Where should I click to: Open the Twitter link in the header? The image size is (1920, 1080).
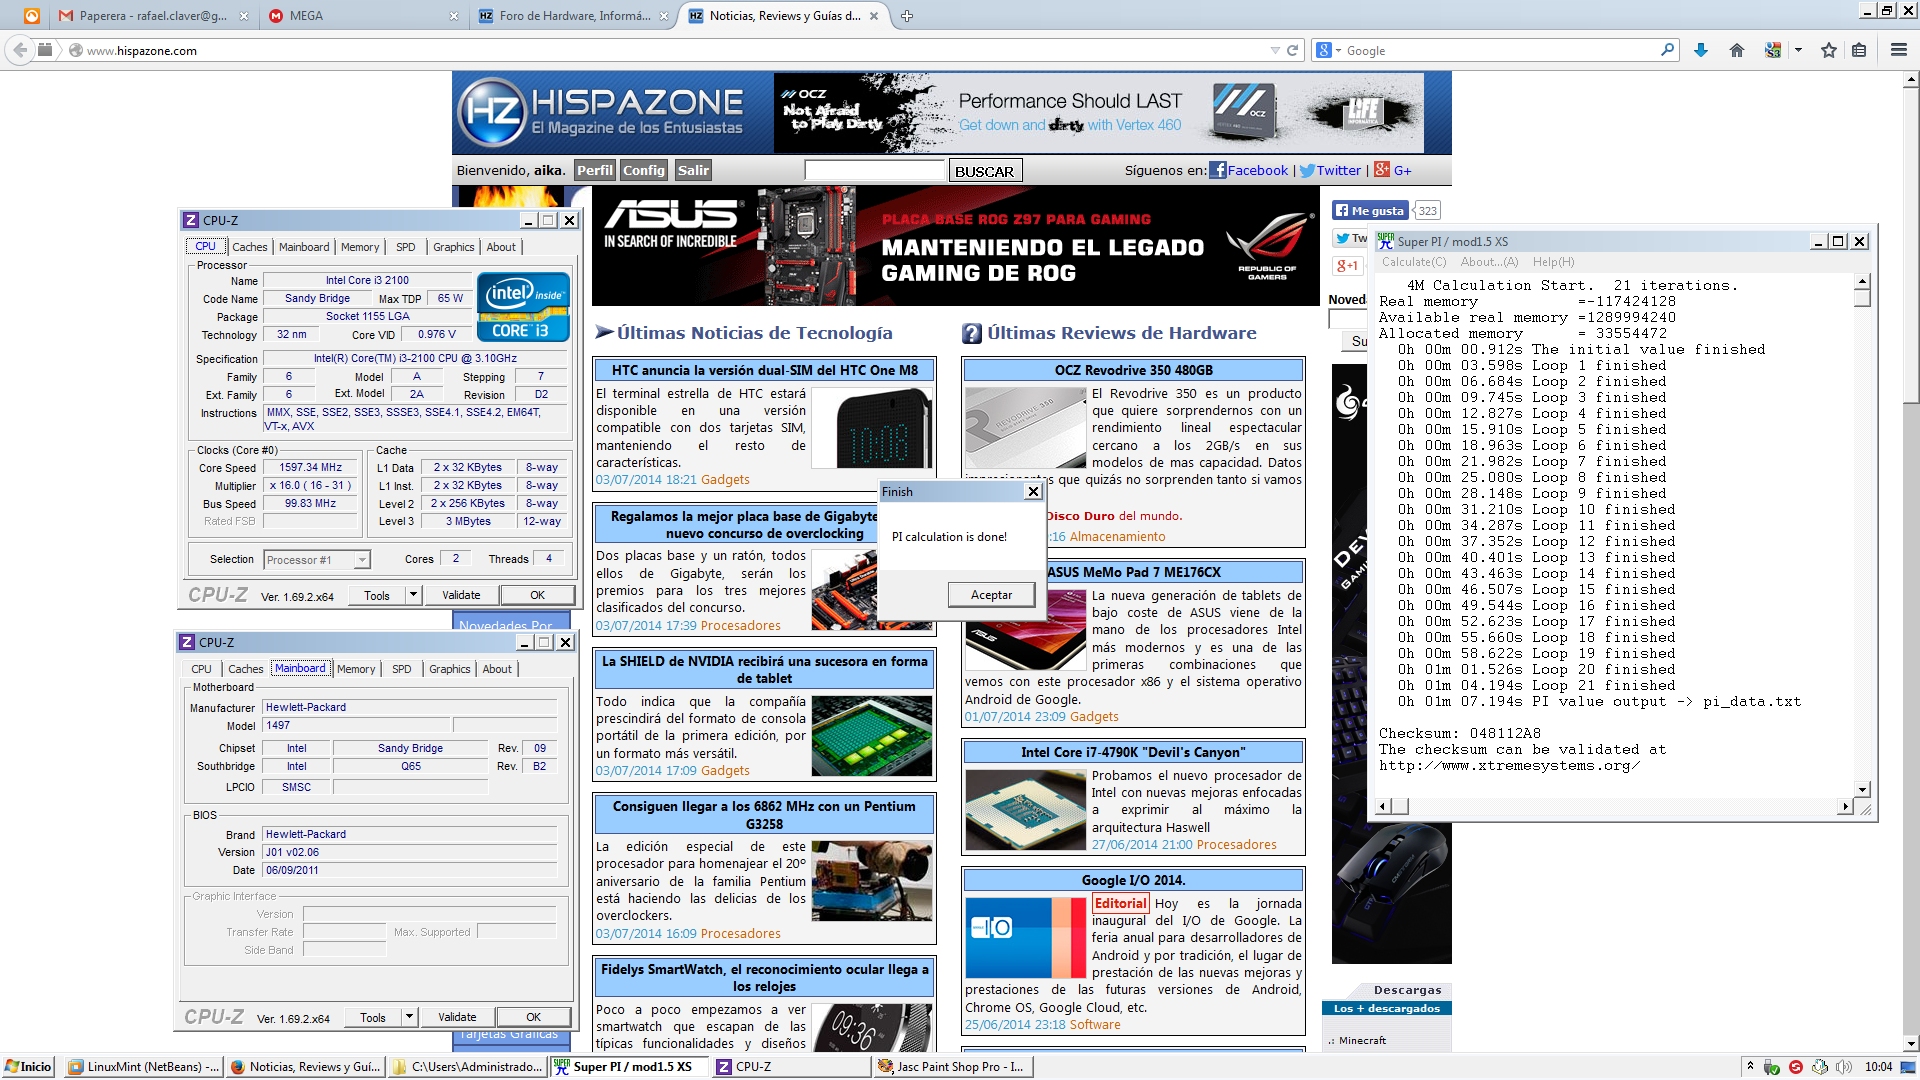[x=1338, y=170]
